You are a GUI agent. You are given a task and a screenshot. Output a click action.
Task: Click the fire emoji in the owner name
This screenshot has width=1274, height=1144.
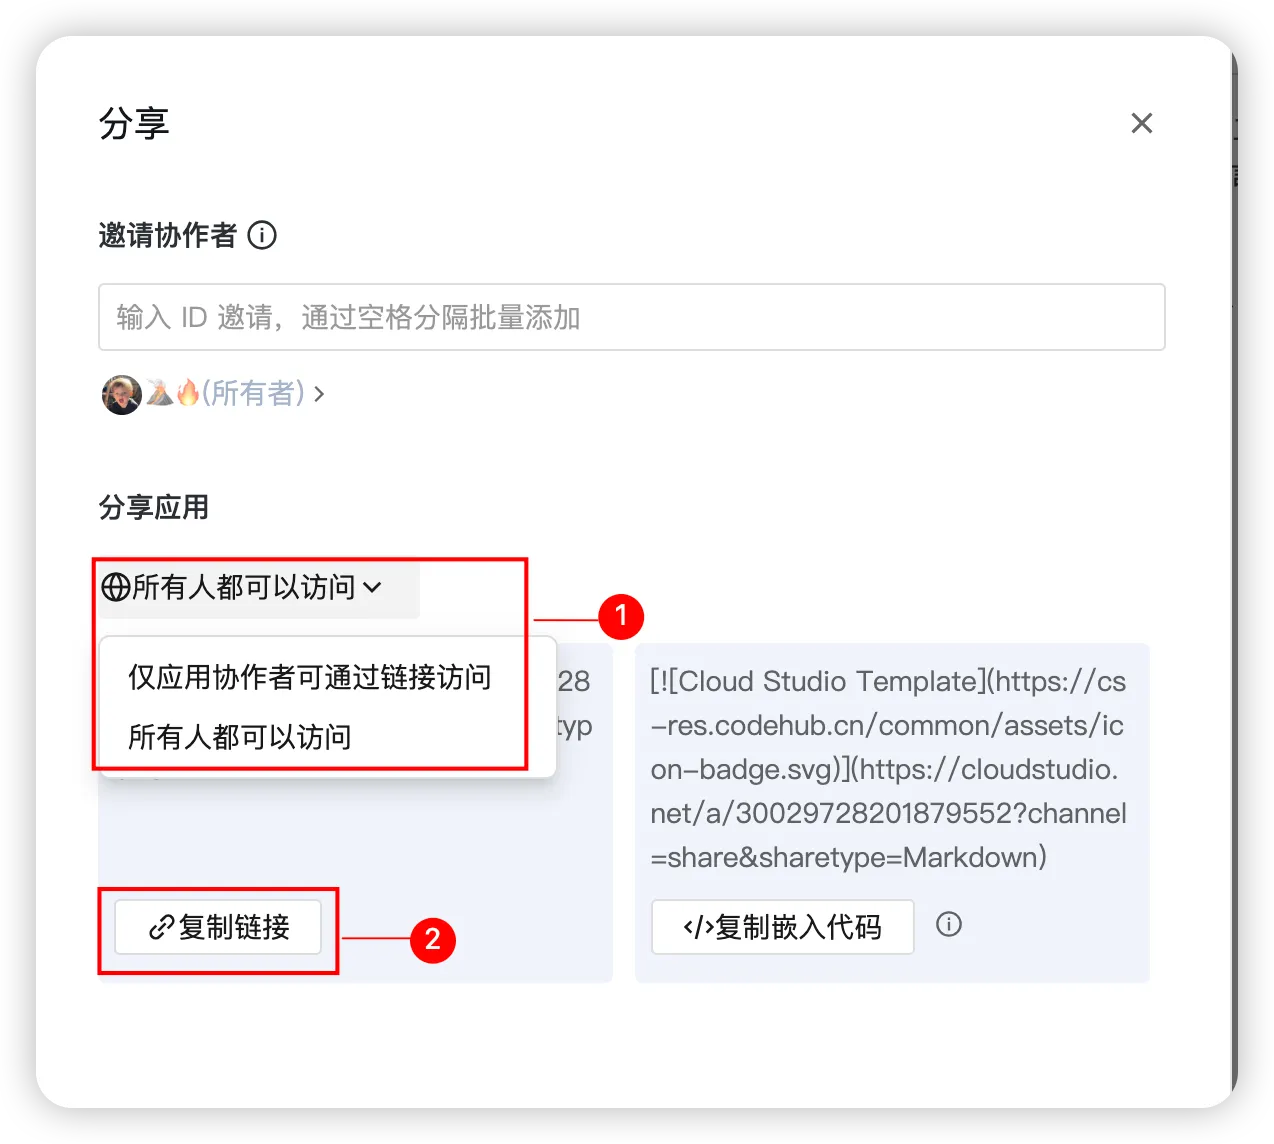click(x=188, y=393)
